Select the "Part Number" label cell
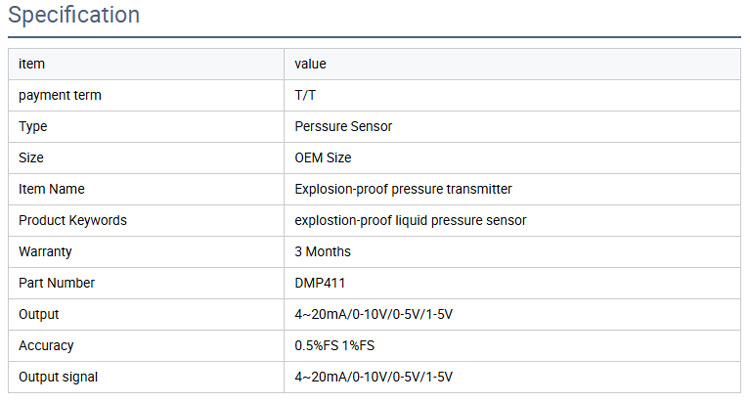Screen dimensions: 750x403 tap(56, 283)
